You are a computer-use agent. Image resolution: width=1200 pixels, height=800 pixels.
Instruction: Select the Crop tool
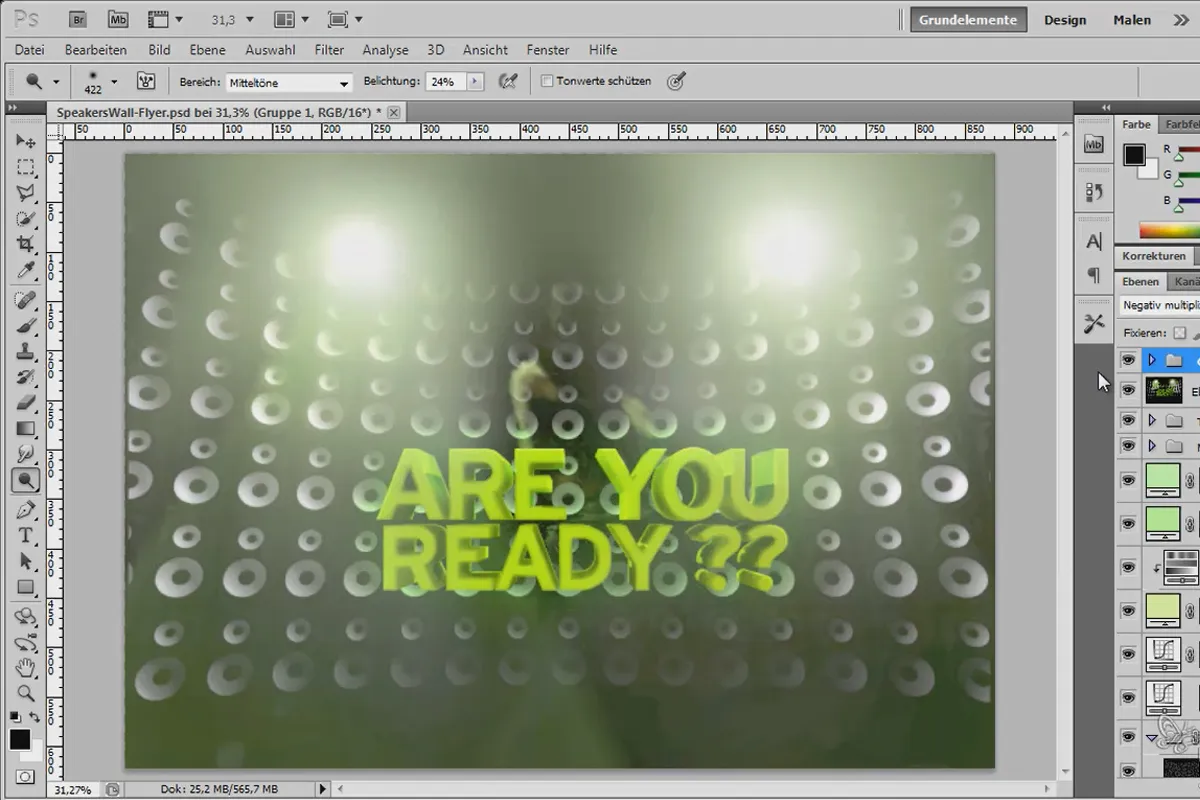point(24,245)
